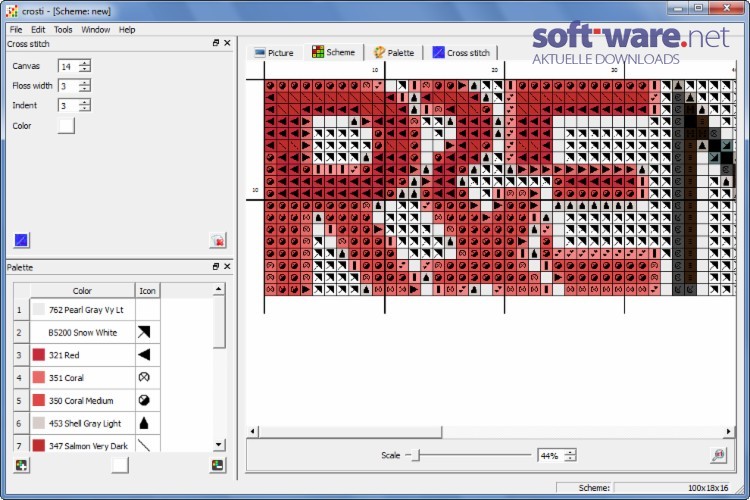
Task: Click the 350 Coral Medium color swatch
Action: [39, 400]
